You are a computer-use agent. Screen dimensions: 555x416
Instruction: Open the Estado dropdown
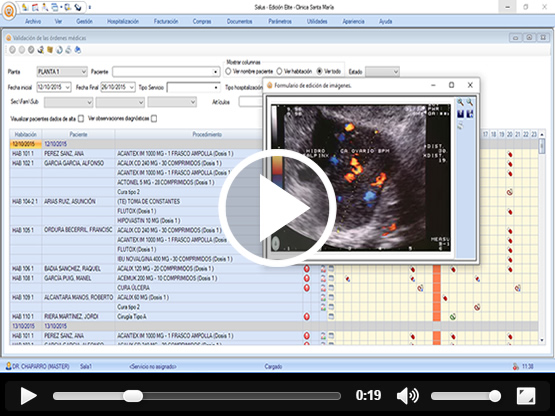coord(382,72)
